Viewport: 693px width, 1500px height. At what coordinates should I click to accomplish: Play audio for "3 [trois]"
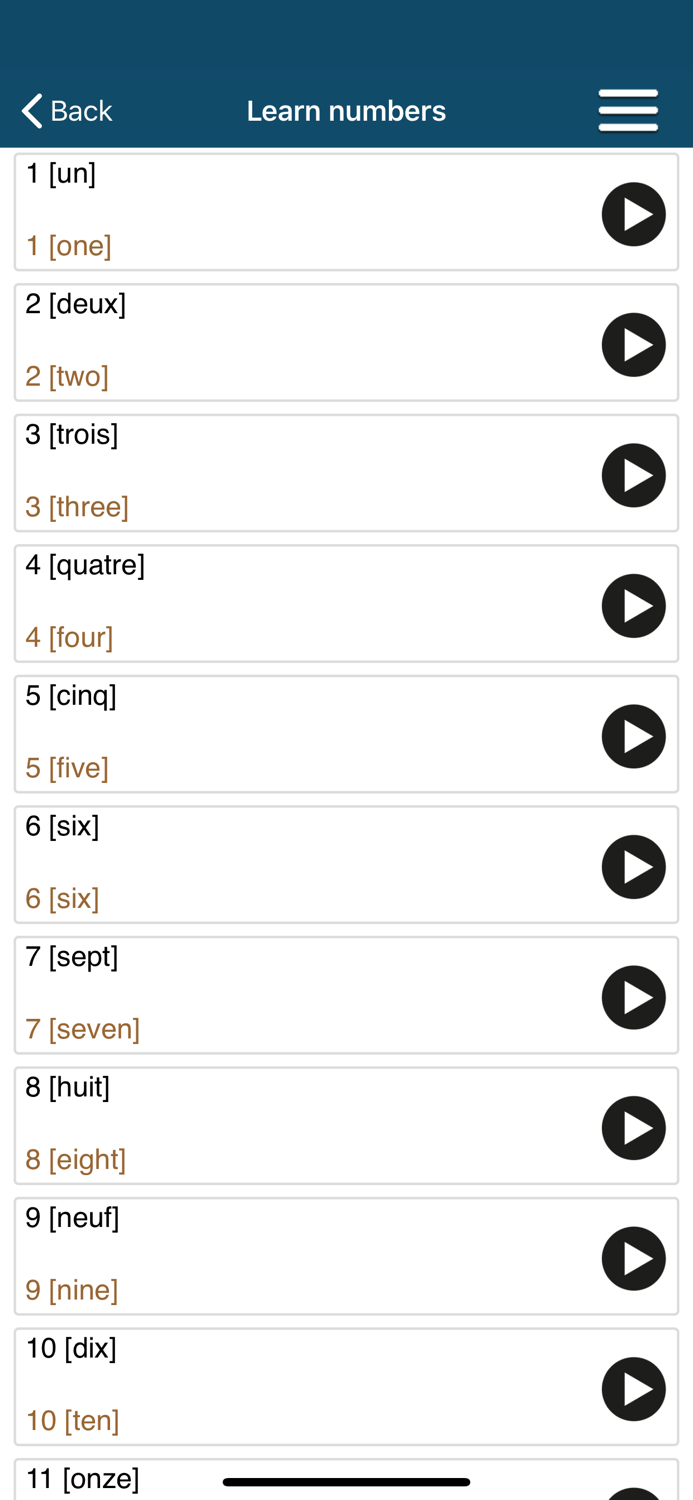634,474
